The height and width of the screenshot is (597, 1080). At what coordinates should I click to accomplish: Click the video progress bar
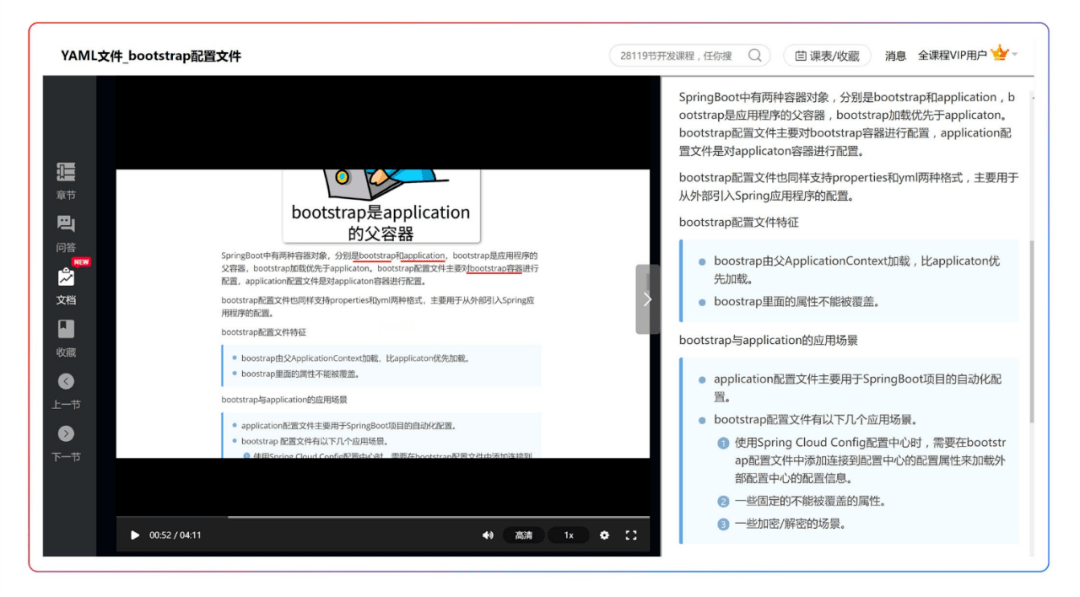pos(382,516)
